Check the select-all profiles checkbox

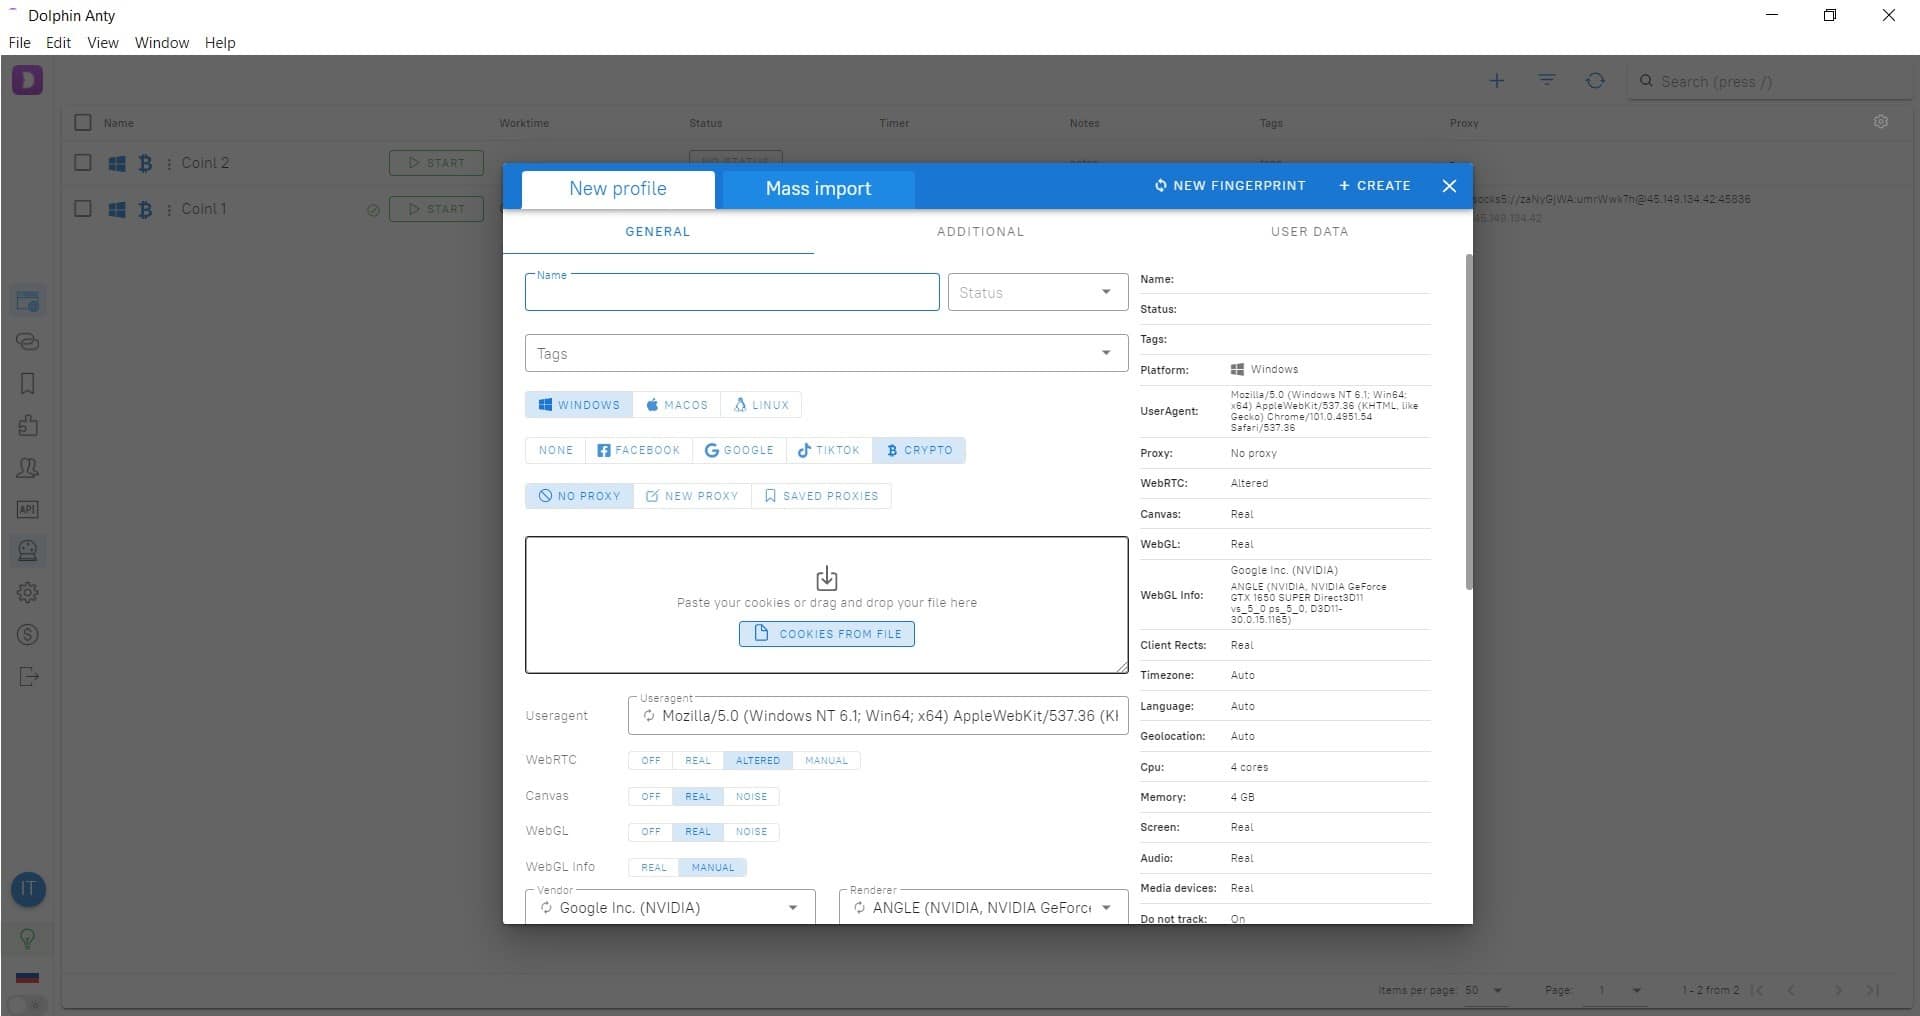[83, 122]
